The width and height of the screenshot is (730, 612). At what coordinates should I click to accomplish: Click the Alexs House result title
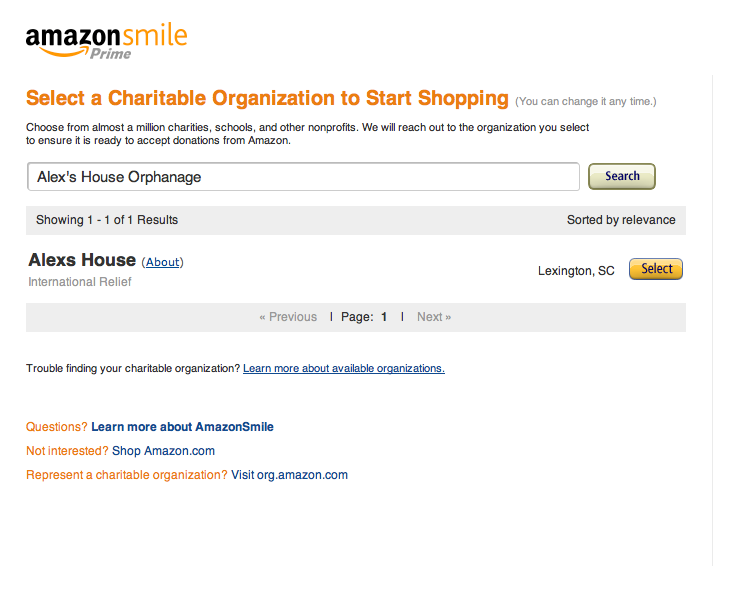[82, 260]
